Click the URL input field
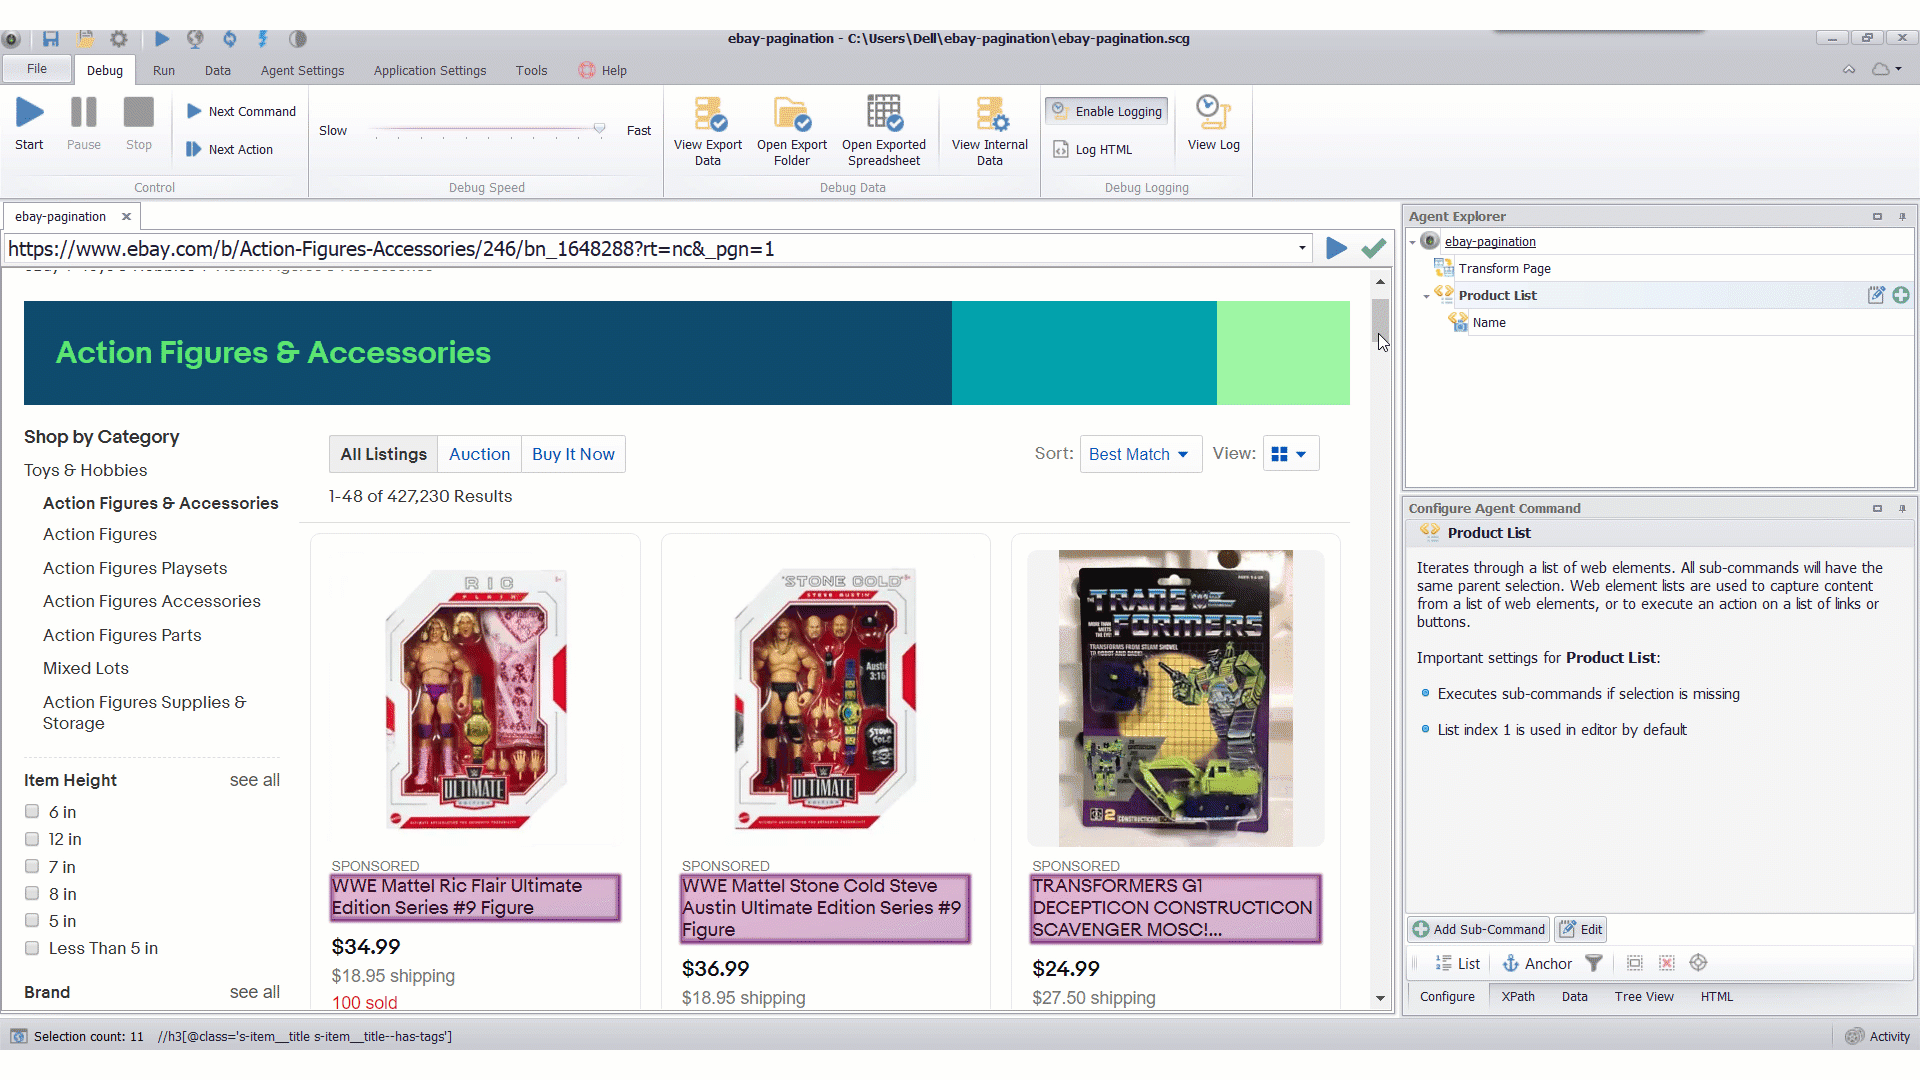The image size is (1920, 1080). point(653,248)
